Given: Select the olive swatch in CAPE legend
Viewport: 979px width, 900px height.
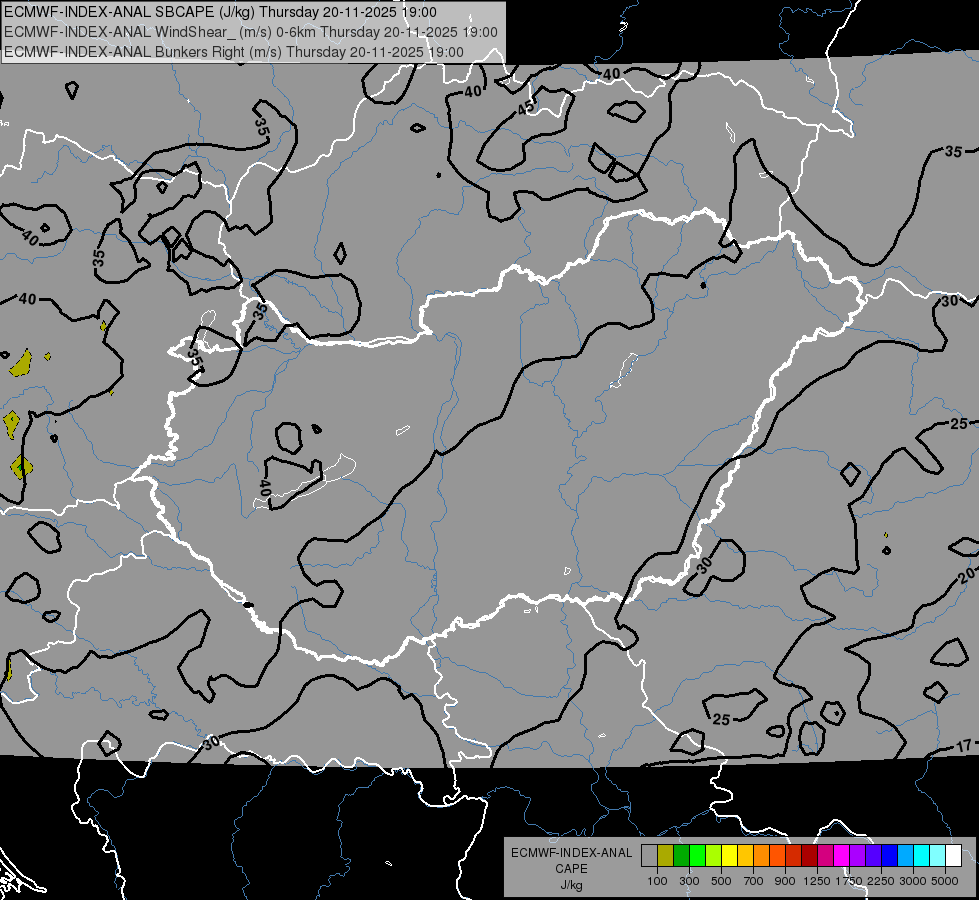Looking at the screenshot, I should coord(665,856).
